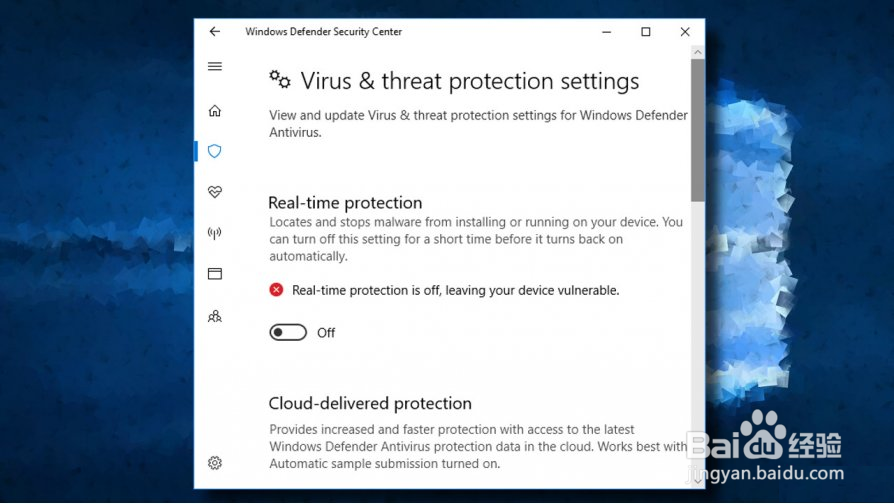This screenshot has height=504, width=894.
Task: Turn on the Real-time protection switch
Action: [x=288, y=332]
